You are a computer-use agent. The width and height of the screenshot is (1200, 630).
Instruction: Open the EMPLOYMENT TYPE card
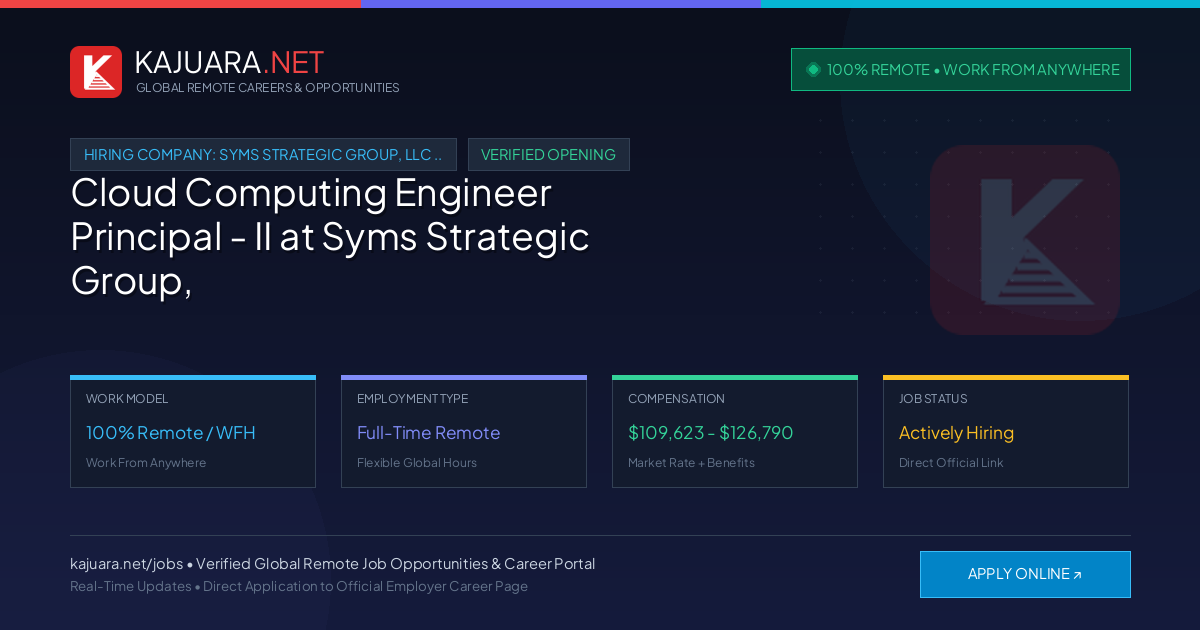464,432
